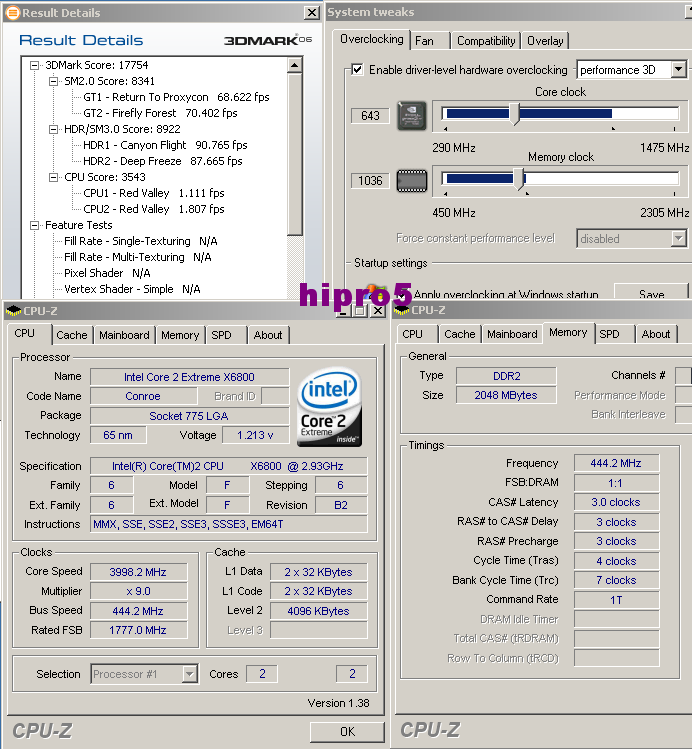Open the Processor #1 selection dropdown

coord(190,674)
